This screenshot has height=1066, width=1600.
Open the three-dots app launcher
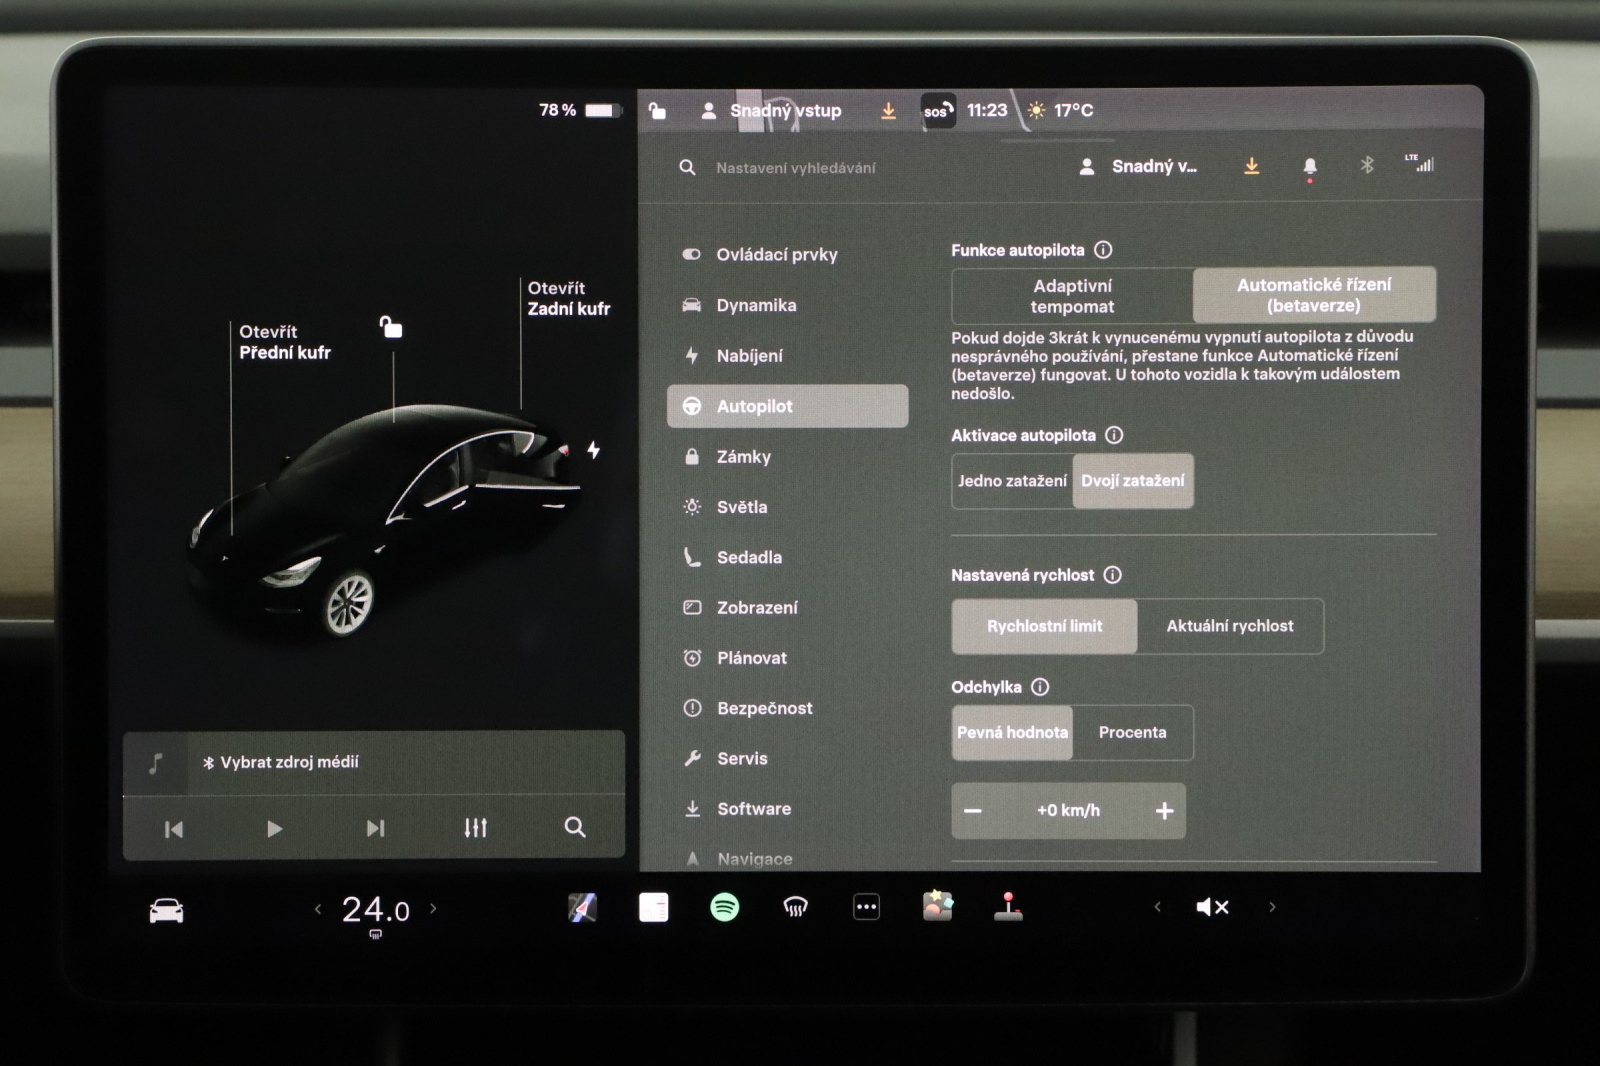[x=866, y=907]
